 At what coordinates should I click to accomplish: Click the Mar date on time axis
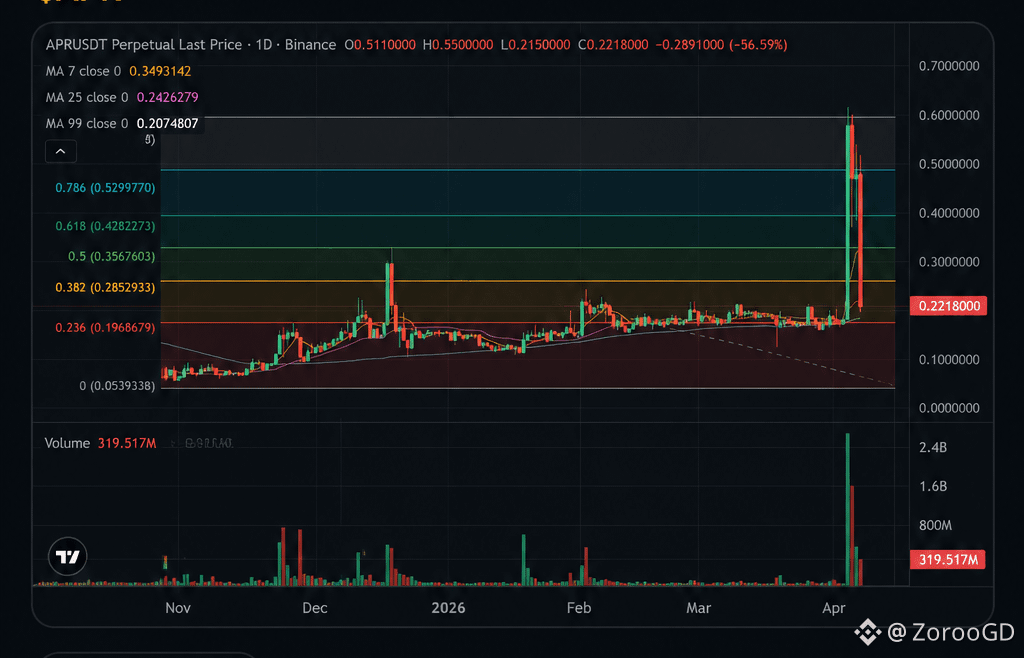pos(698,608)
